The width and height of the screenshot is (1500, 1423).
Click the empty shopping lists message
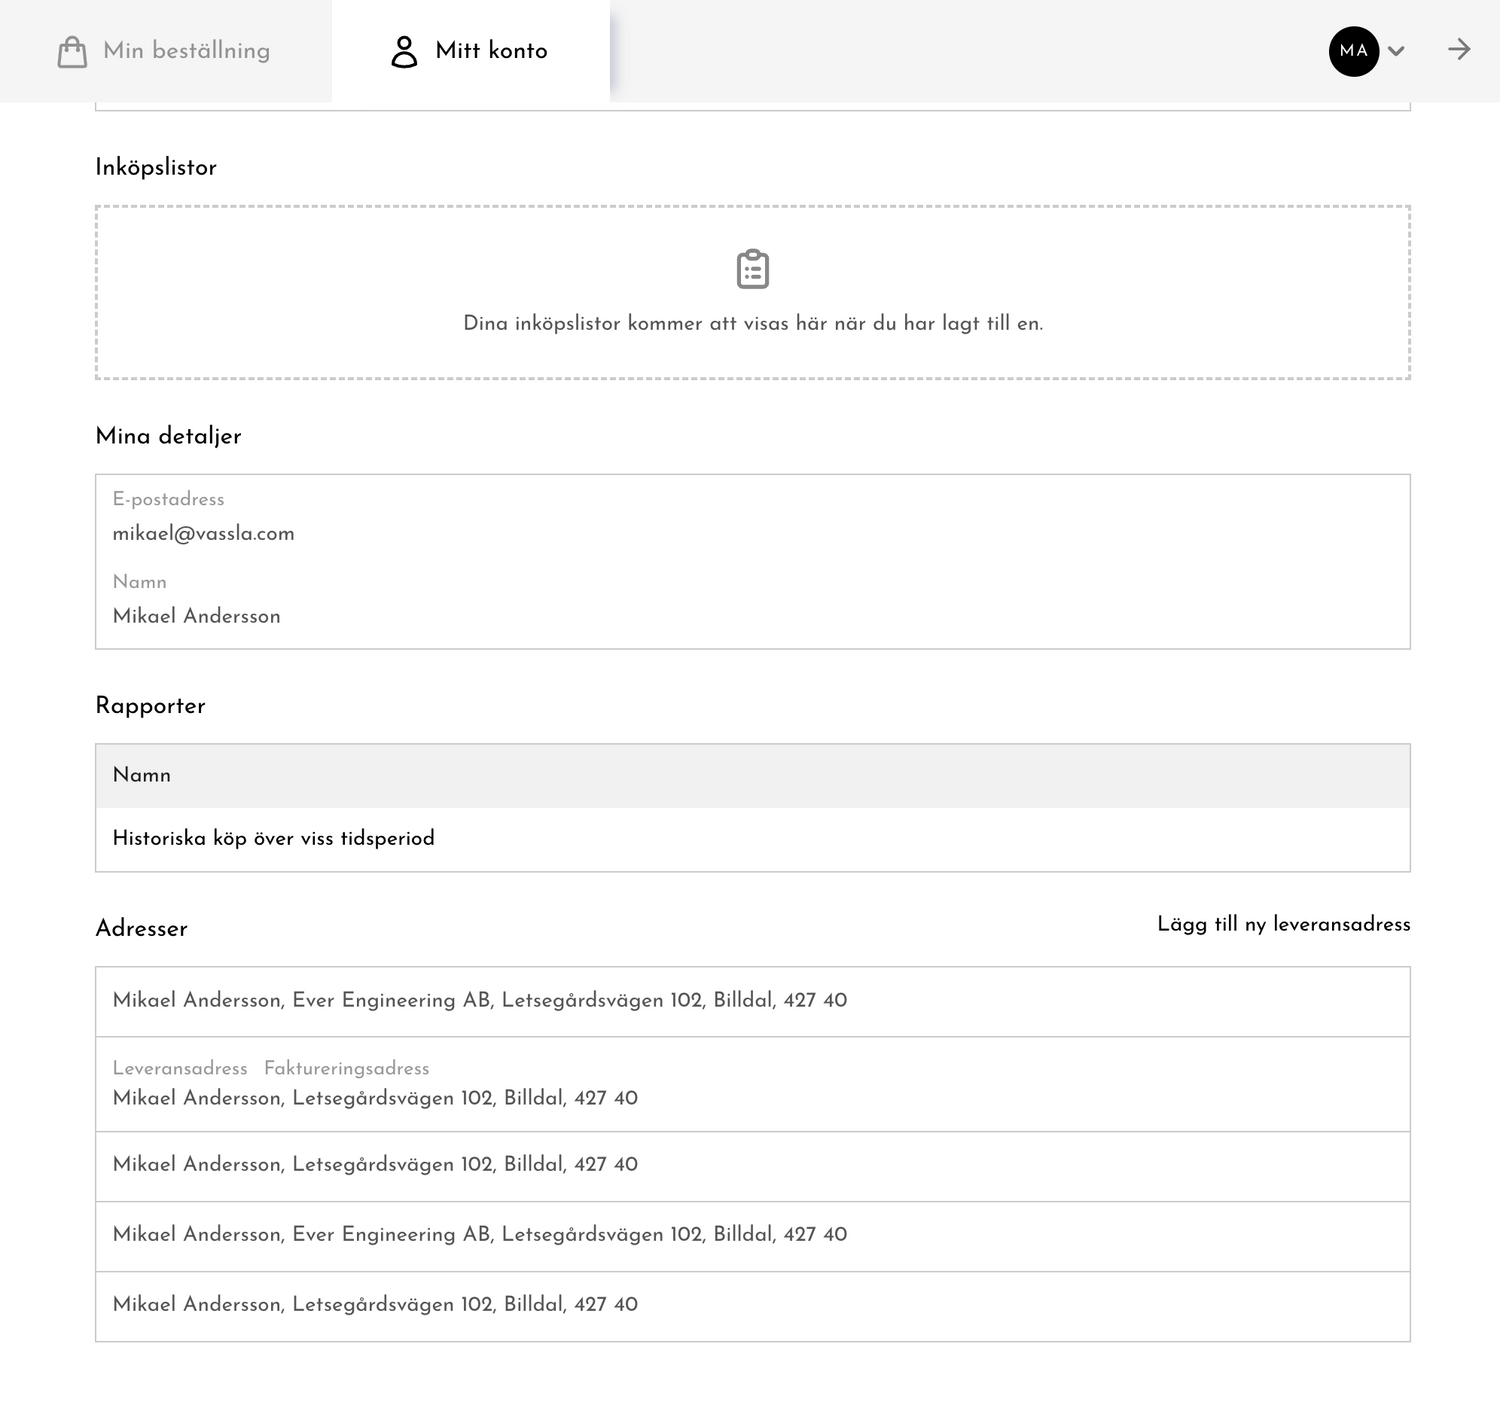point(752,323)
